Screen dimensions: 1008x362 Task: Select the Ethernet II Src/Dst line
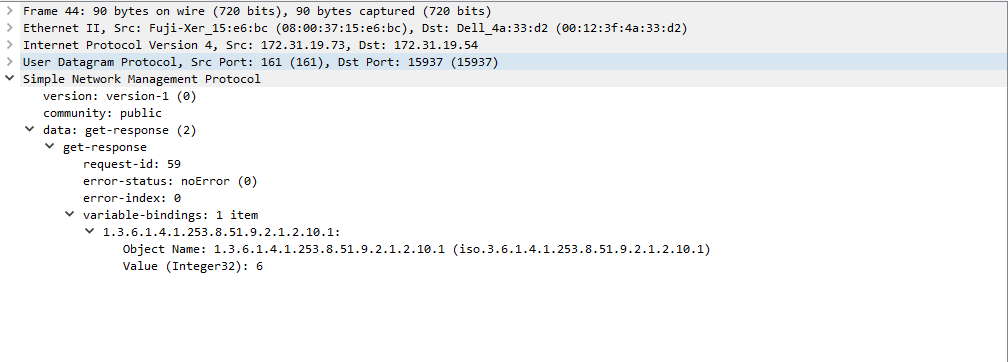tap(355, 28)
